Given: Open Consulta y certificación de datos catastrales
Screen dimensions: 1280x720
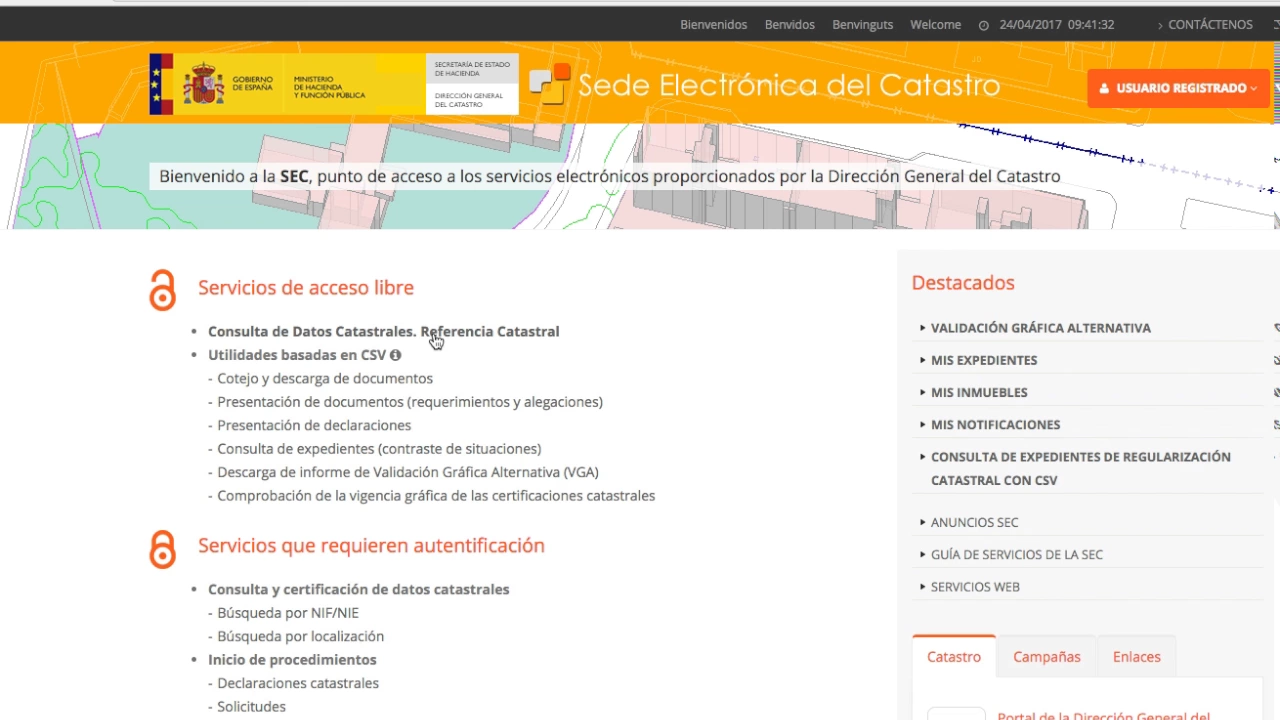Looking at the screenshot, I should coord(359,589).
